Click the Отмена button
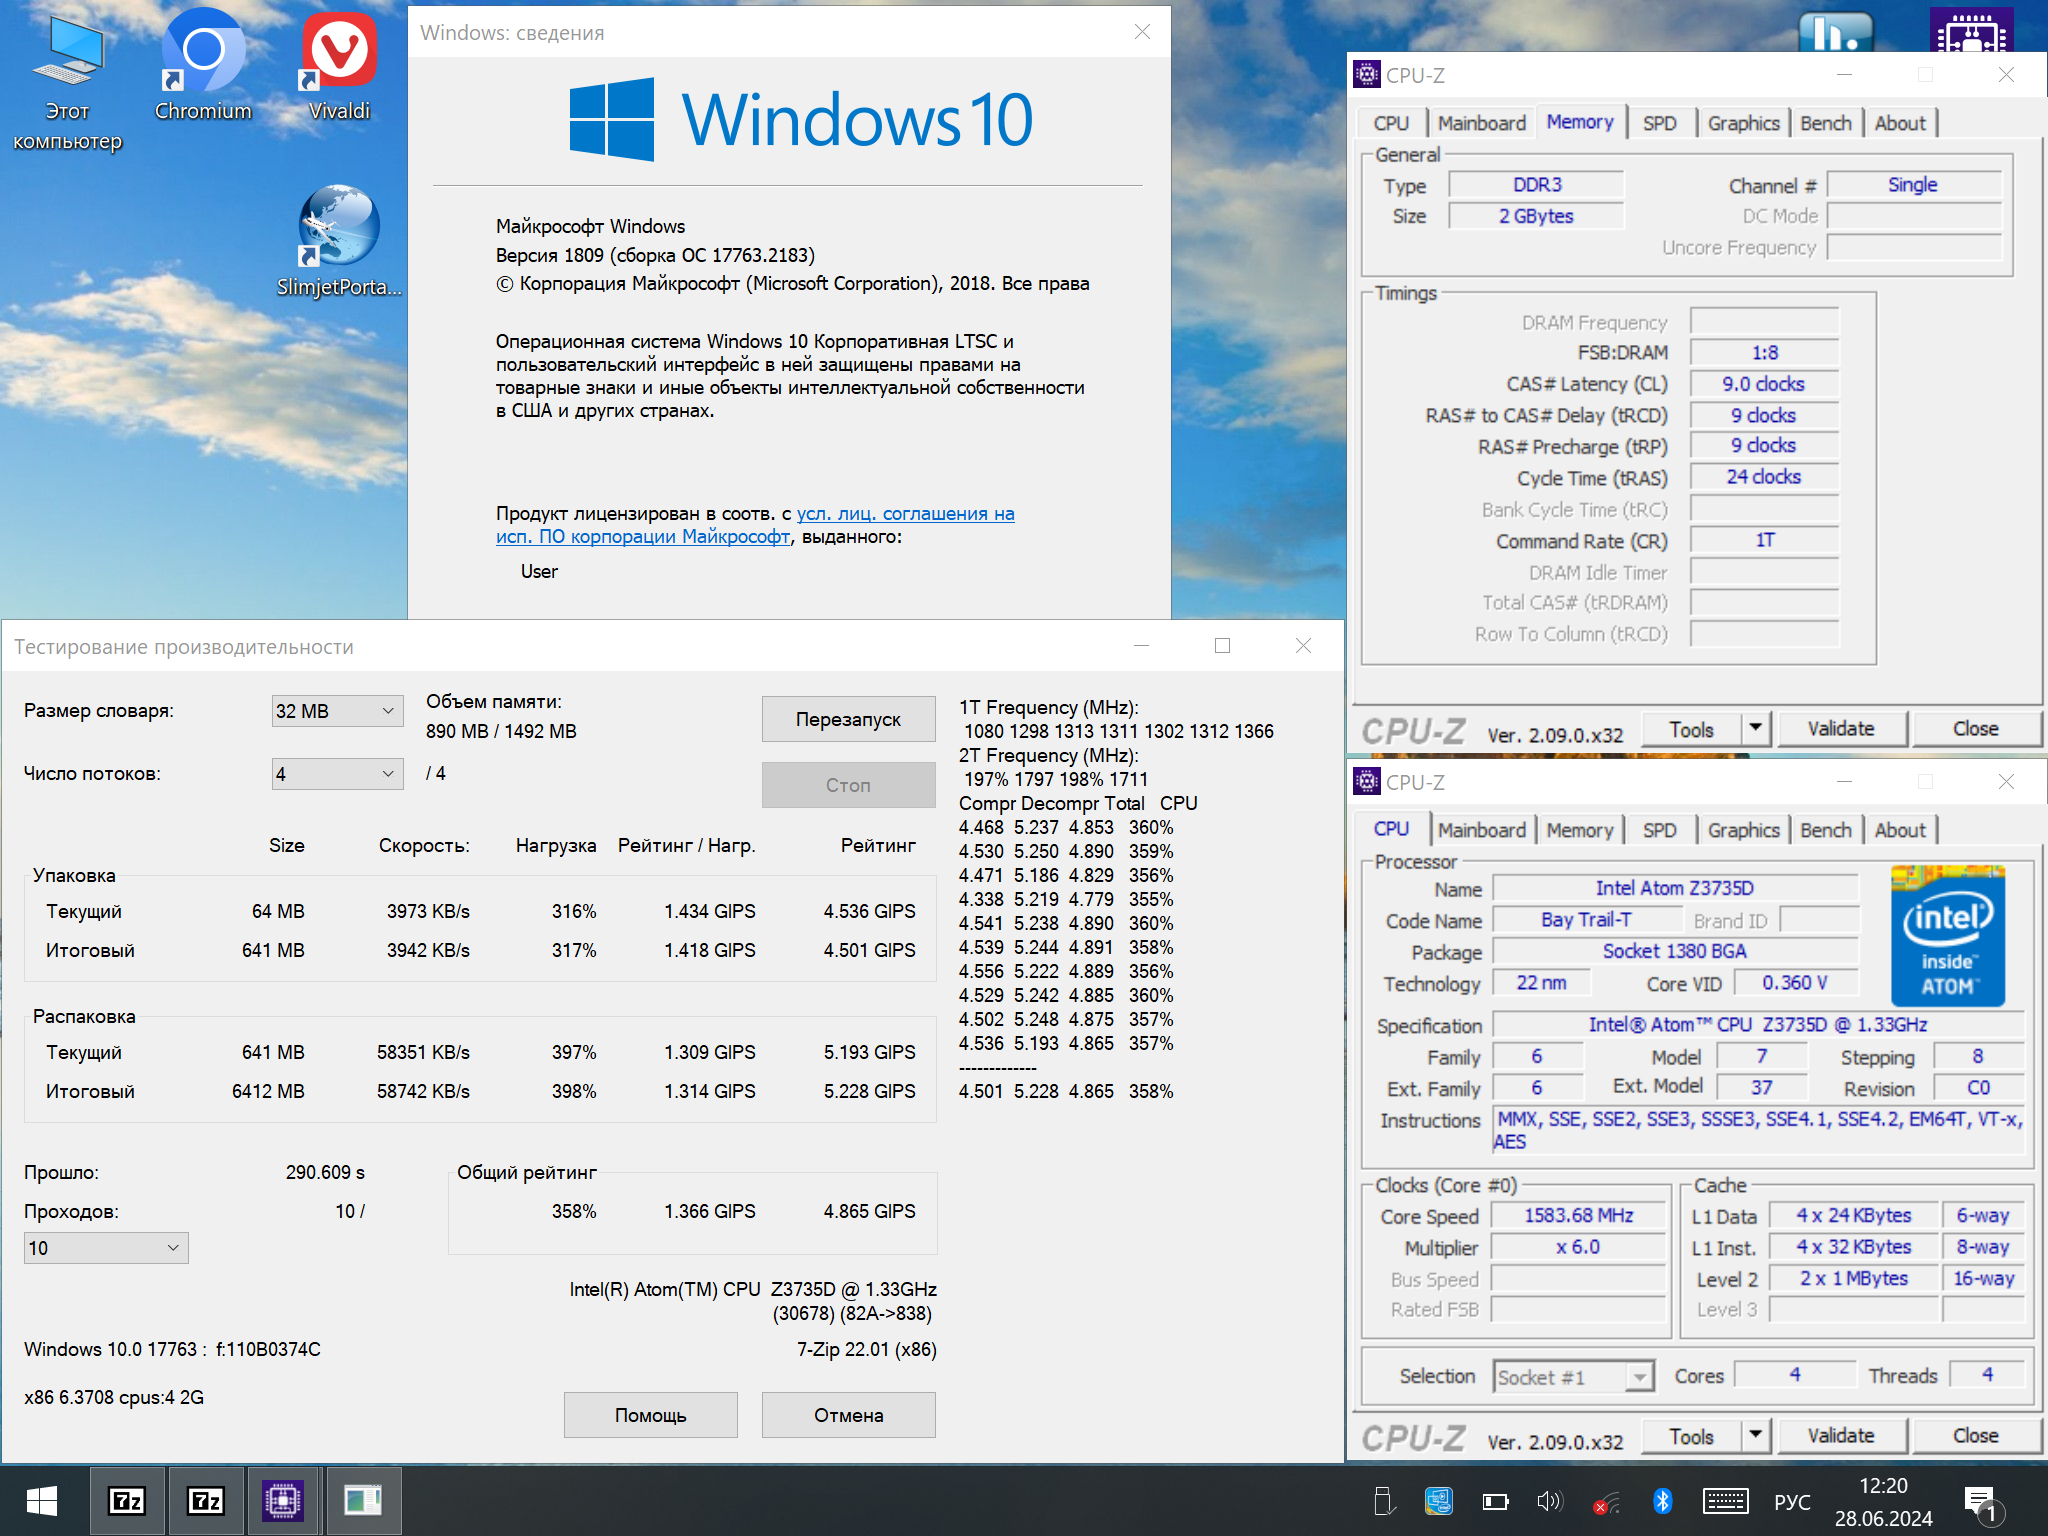This screenshot has width=2048, height=1536. [x=848, y=1415]
